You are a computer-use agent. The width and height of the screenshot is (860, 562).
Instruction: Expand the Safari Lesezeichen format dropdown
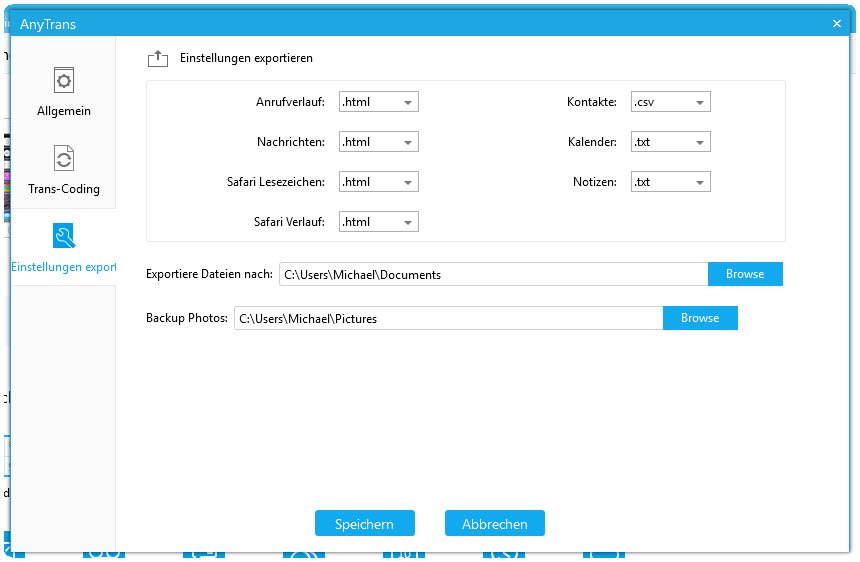pyautogui.click(x=378, y=182)
